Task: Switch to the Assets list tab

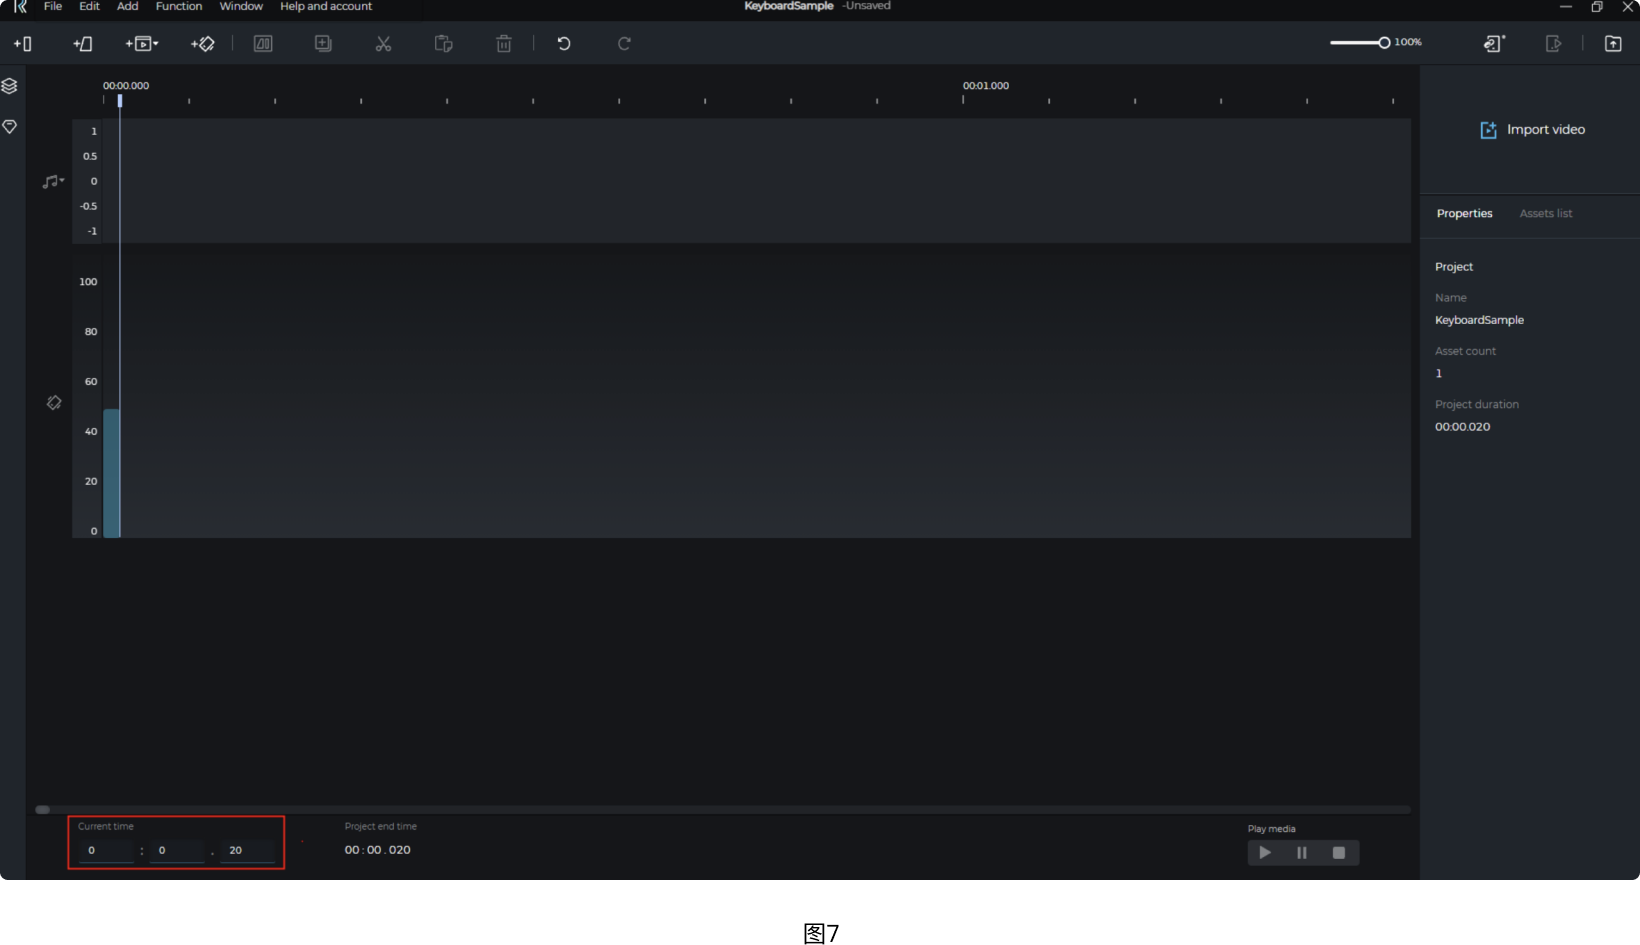Action: tap(1545, 213)
